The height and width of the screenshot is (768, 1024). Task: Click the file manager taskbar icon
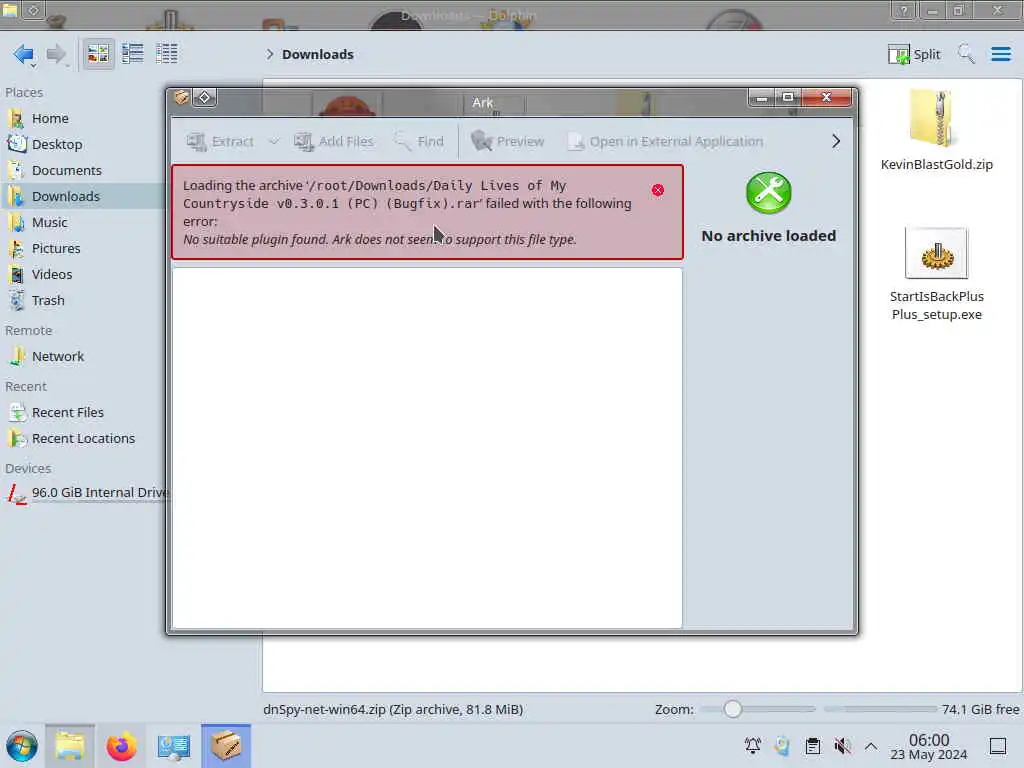click(70, 746)
